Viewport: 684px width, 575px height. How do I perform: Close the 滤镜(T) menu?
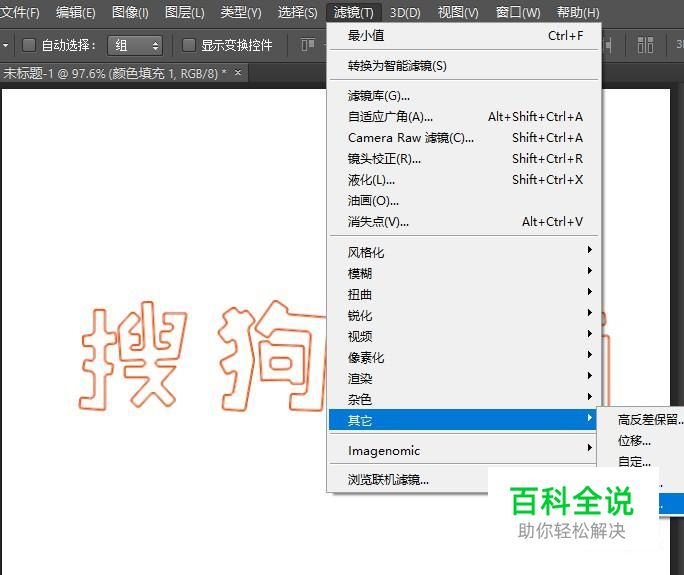(353, 12)
